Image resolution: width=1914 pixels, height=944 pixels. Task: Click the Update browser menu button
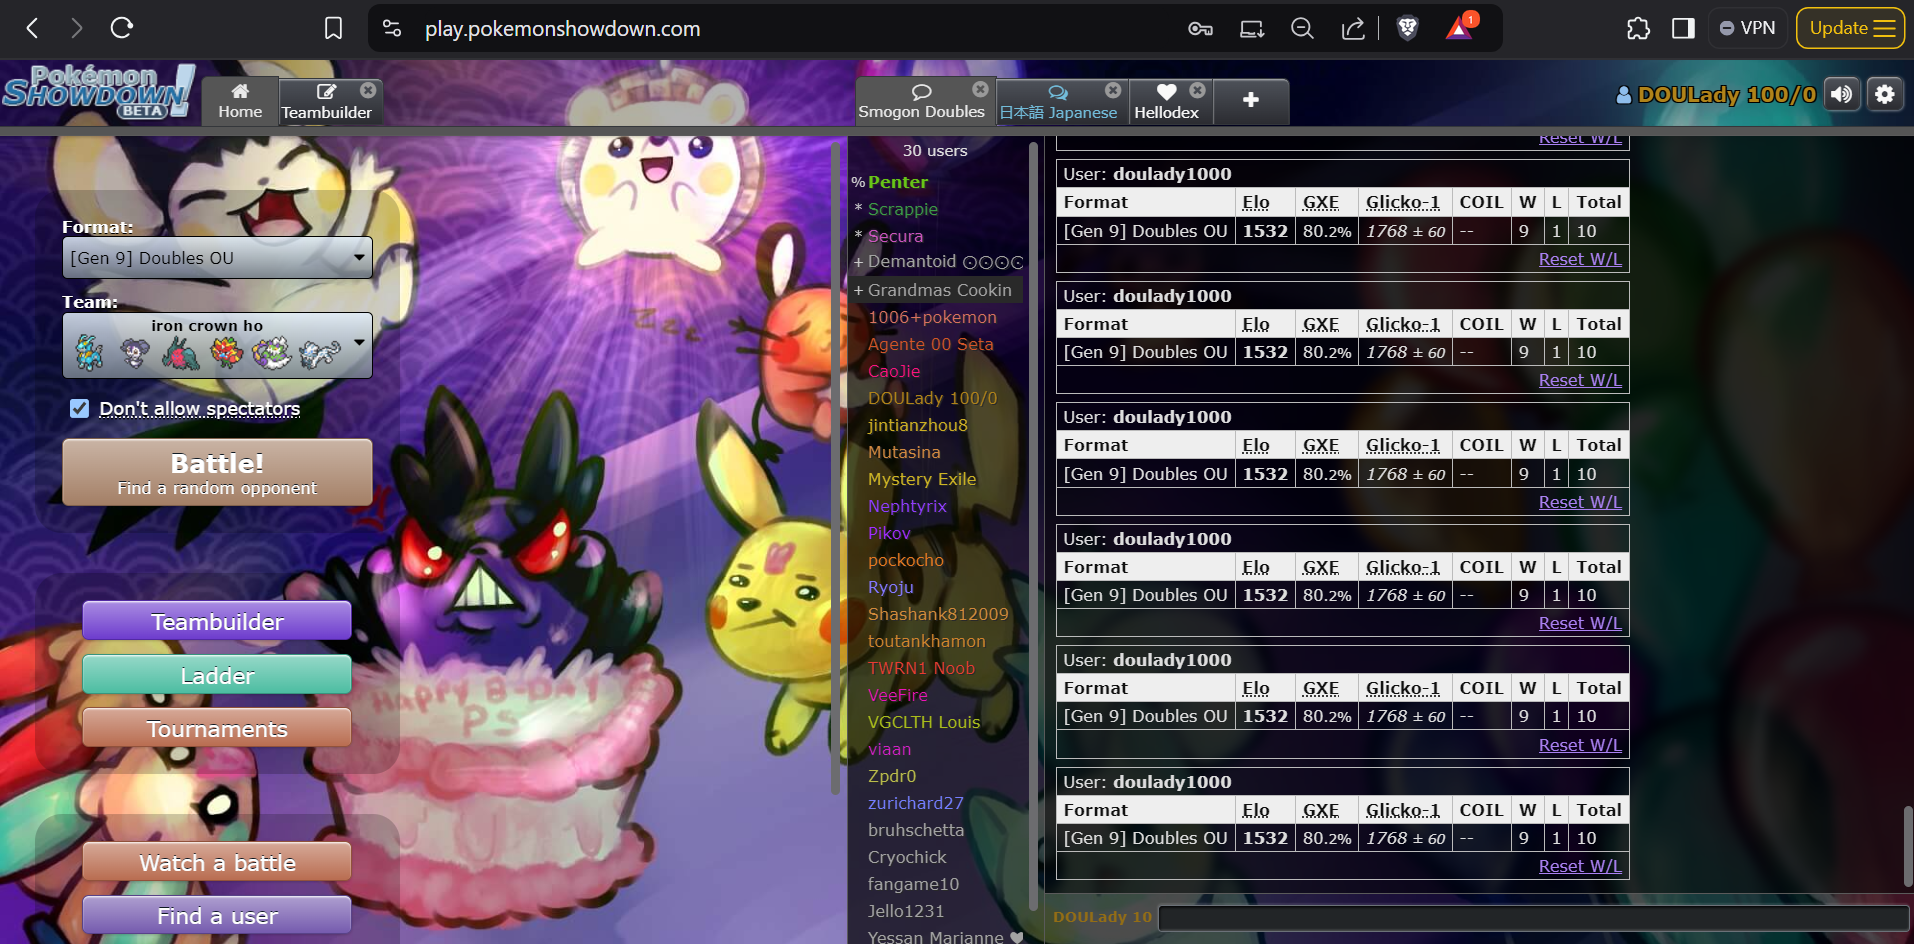pos(1850,28)
